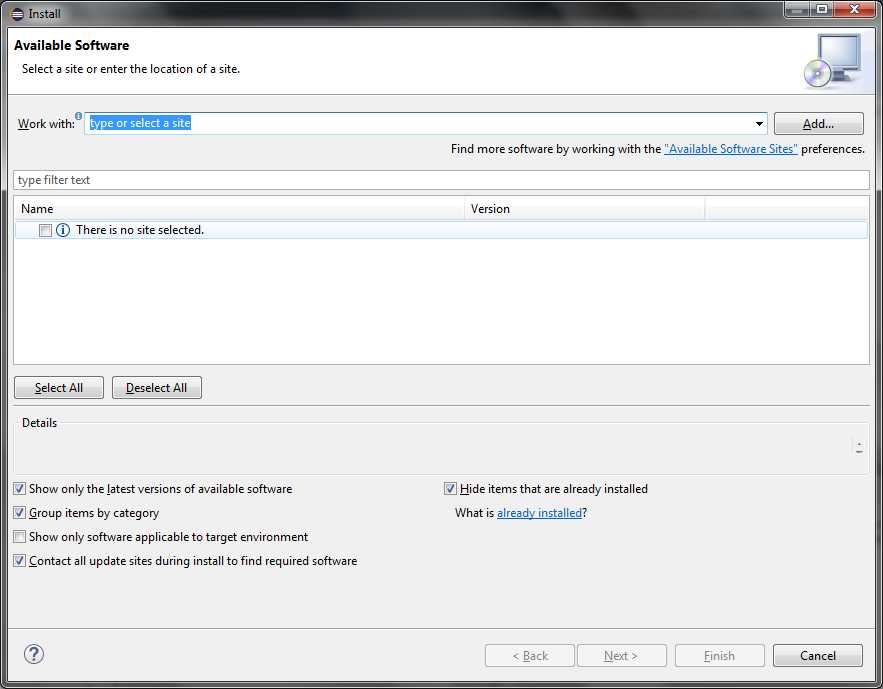Click the Install dialog icon in titlebar
Viewport: 883px width, 689px height.
tap(17, 13)
